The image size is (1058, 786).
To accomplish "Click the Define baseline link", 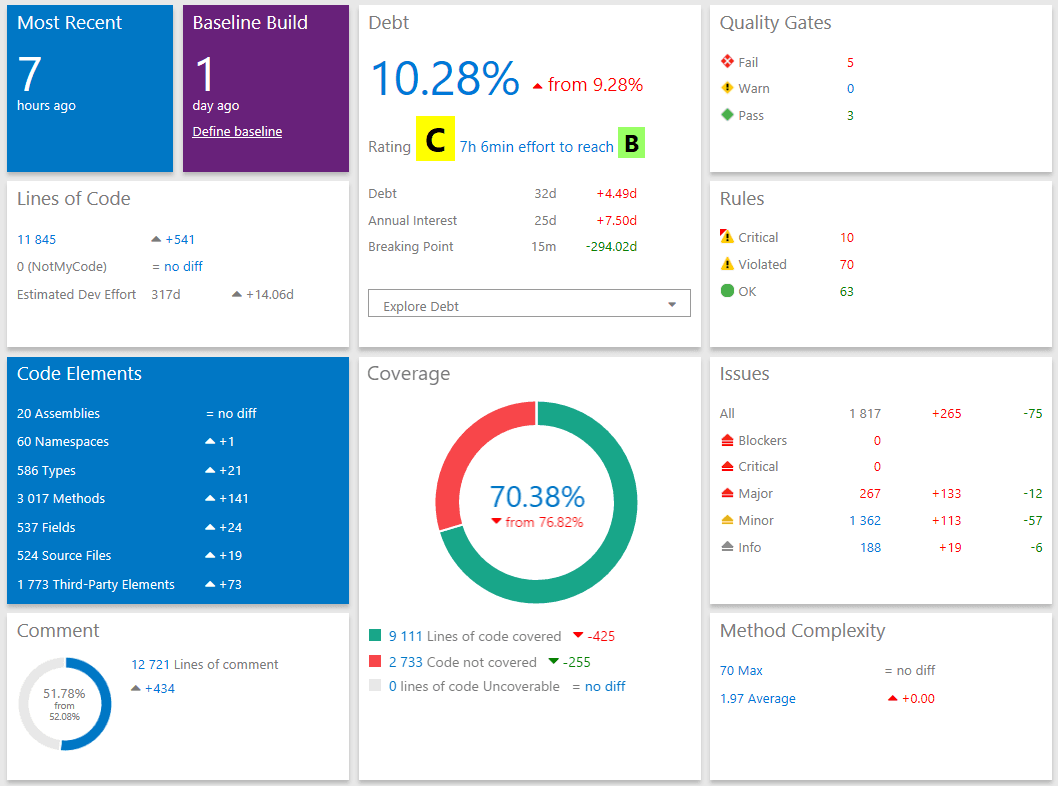I will click(237, 131).
